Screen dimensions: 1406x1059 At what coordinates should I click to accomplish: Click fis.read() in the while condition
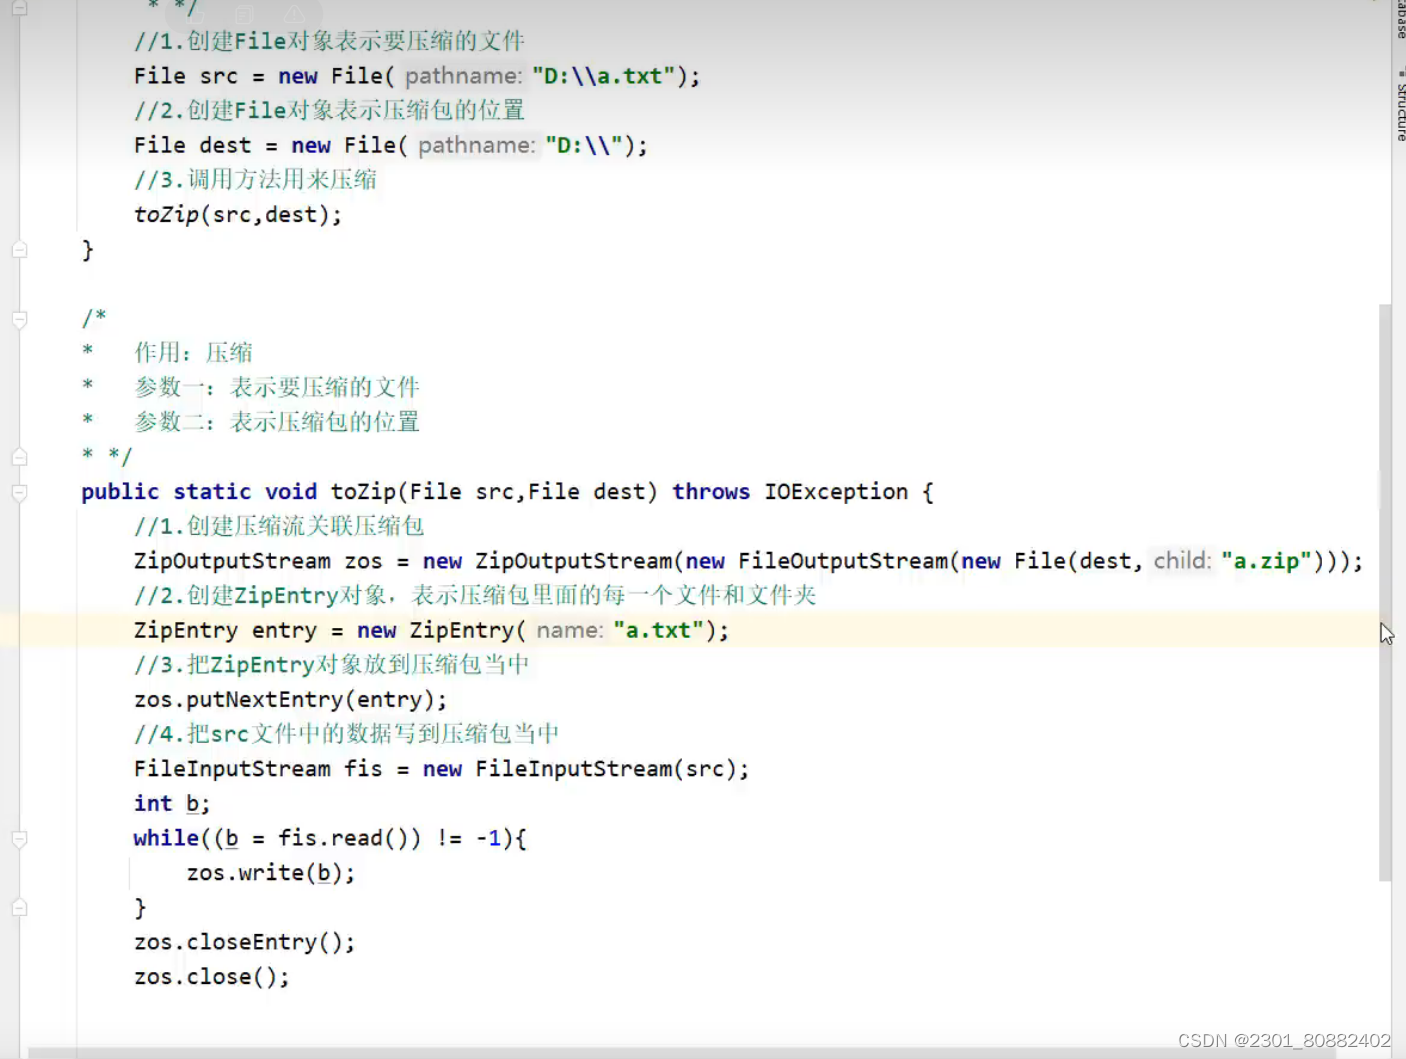pyautogui.click(x=343, y=838)
